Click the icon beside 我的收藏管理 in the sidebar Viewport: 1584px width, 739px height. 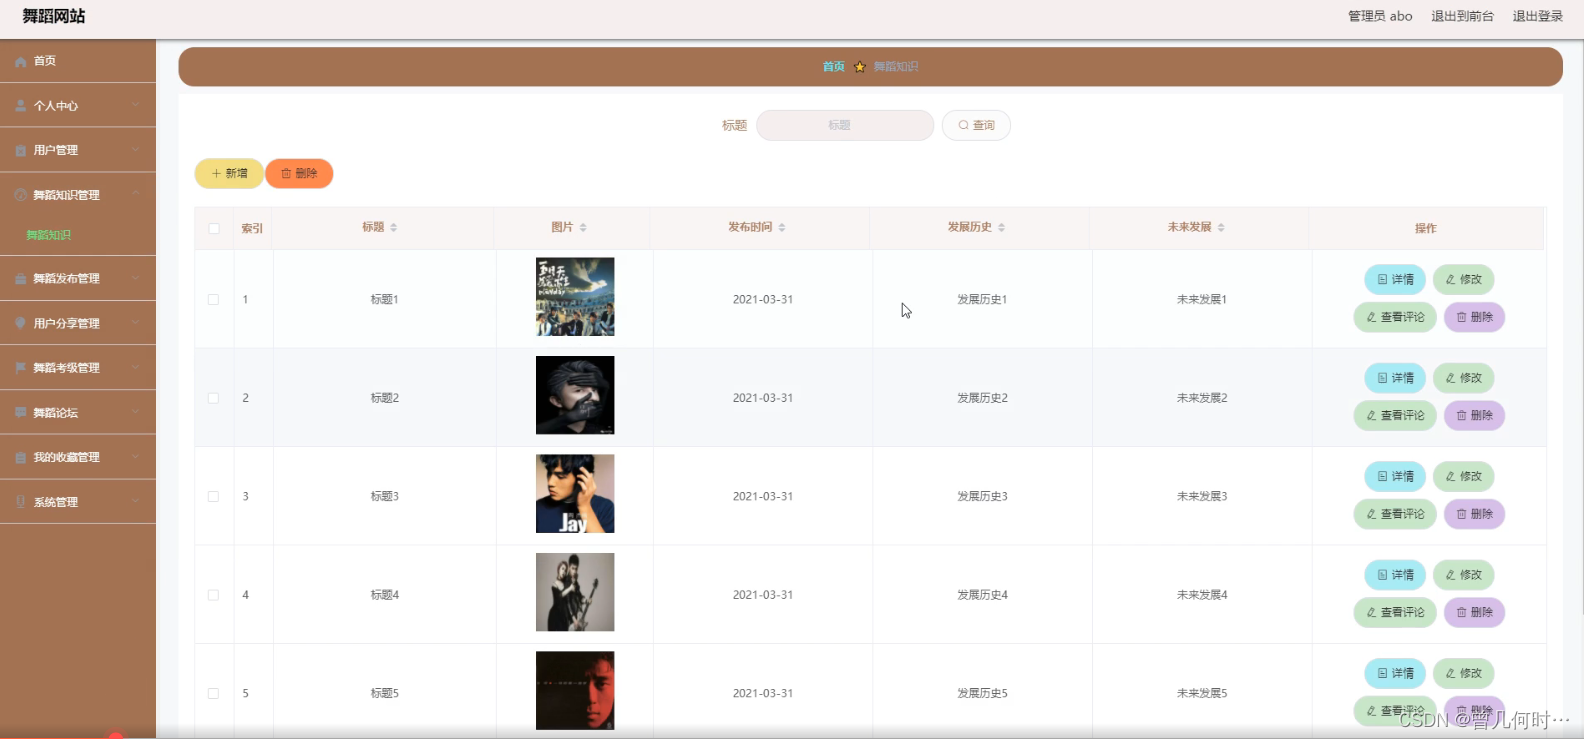coord(20,457)
